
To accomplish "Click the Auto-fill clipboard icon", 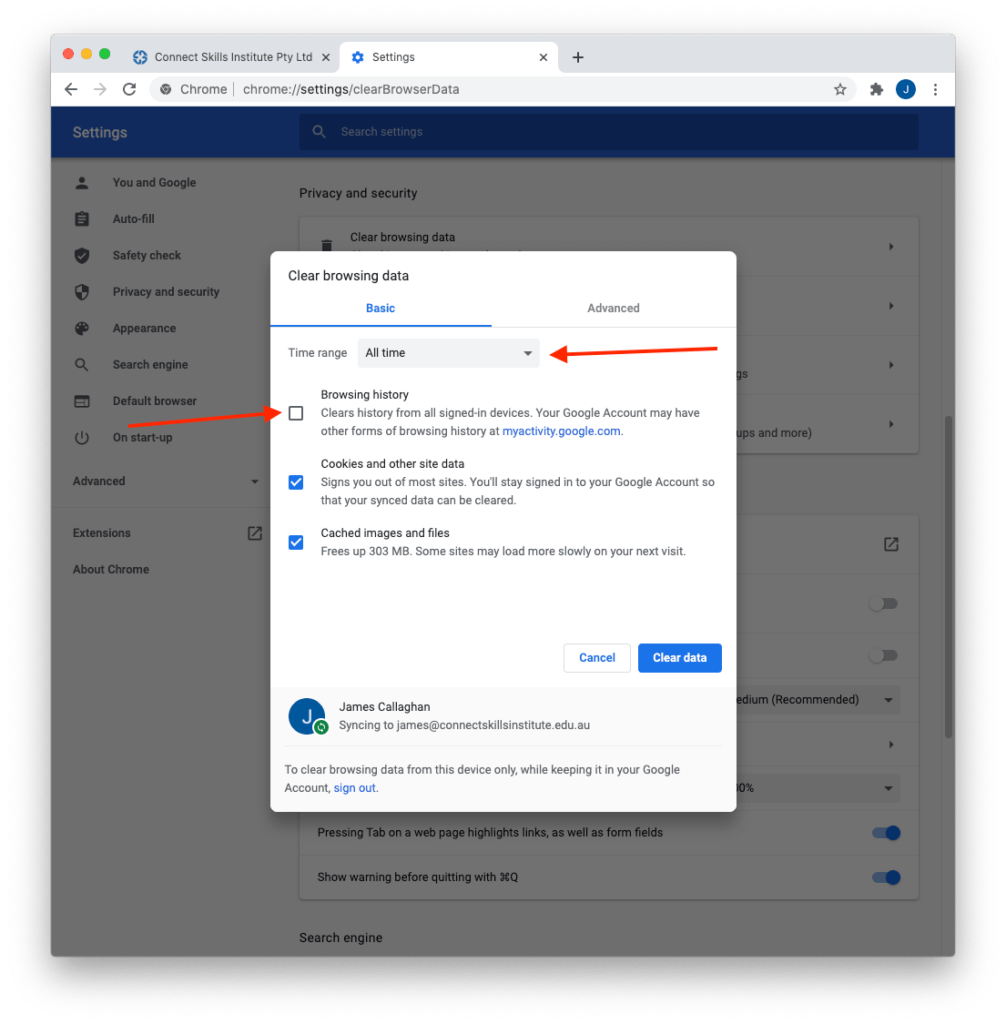I will (x=82, y=219).
